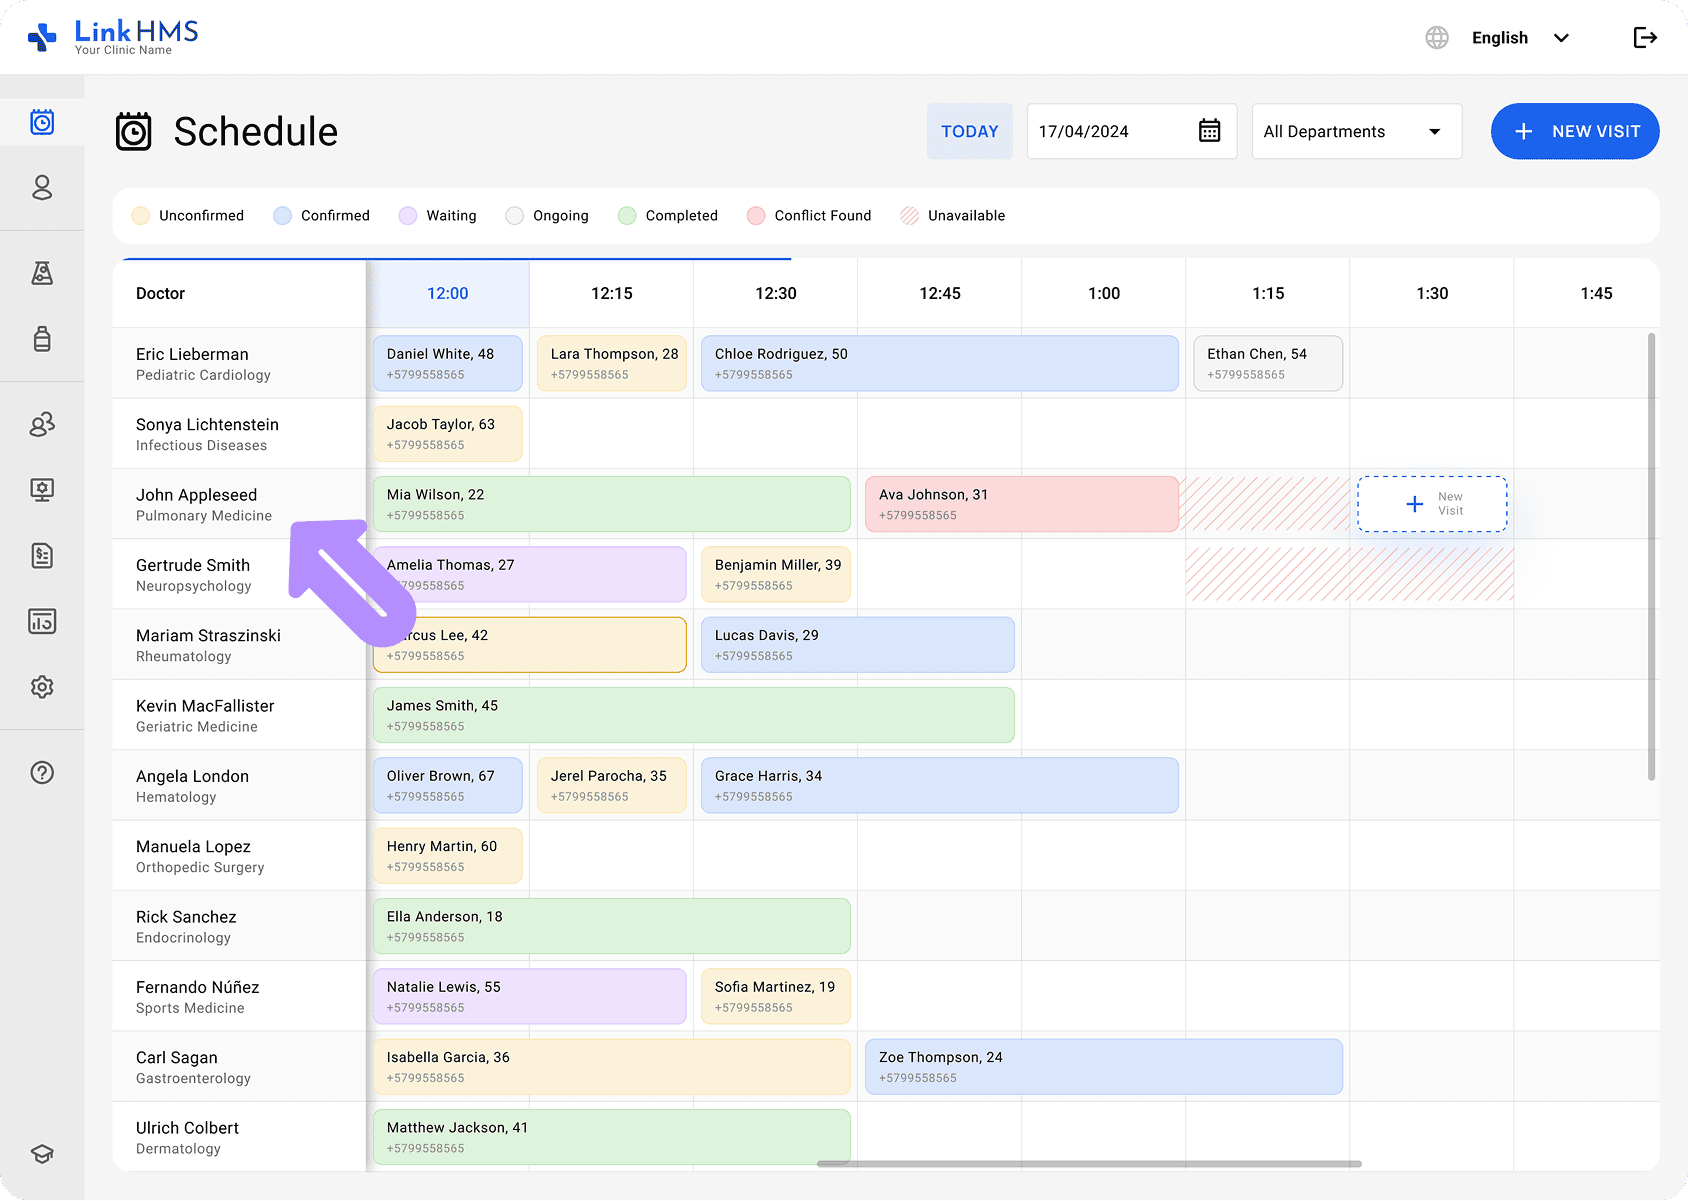This screenshot has width=1688, height=1201.
Task: Select the patients icon in the sidebar
Action: [x=42, y=187]
